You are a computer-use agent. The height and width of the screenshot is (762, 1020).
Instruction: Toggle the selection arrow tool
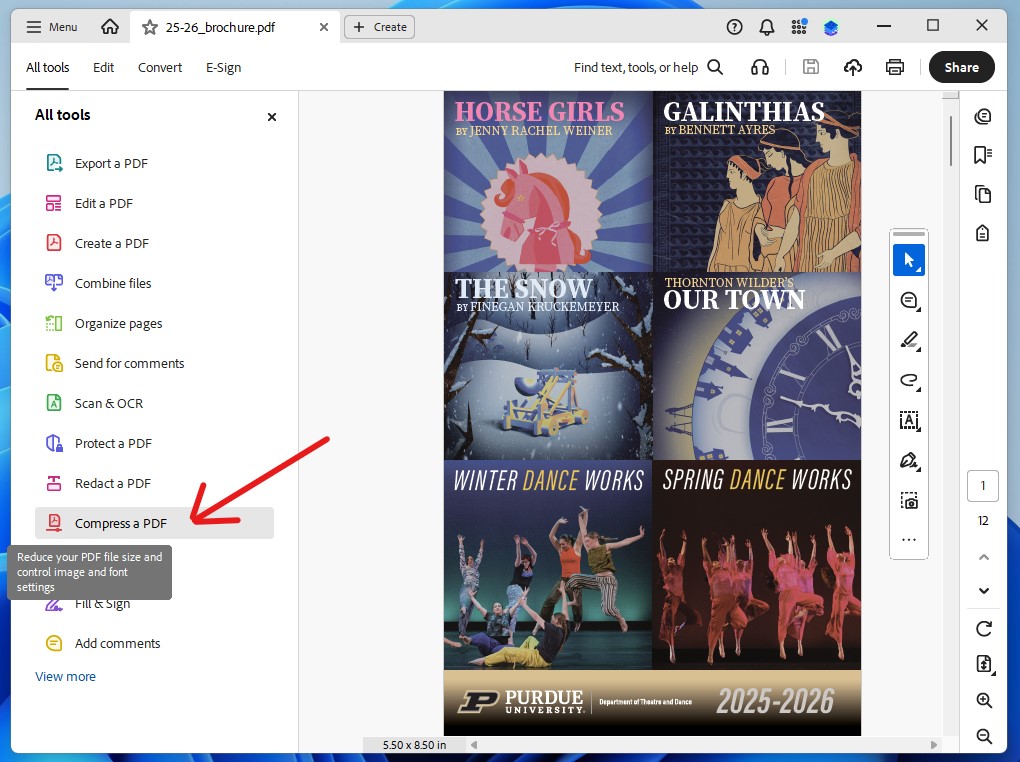(908, 260)
